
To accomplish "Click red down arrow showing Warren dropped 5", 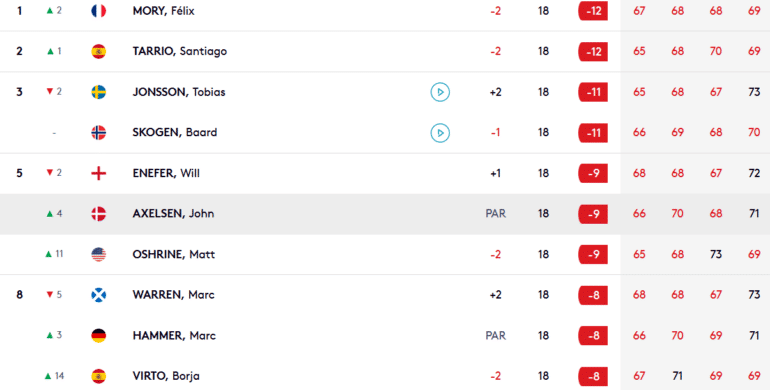I will pyautogui.click(x=49, y=295).
